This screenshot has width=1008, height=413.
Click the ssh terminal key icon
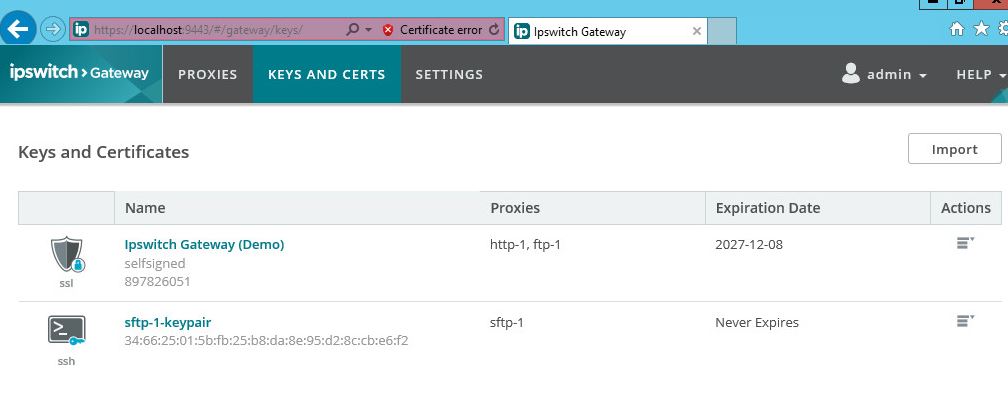click(x=66, y=331)
